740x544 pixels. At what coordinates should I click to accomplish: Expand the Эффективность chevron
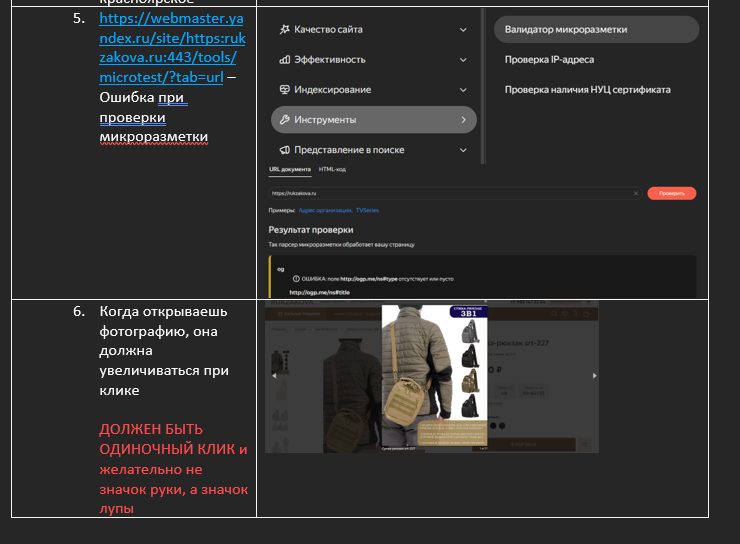[463, 60]
